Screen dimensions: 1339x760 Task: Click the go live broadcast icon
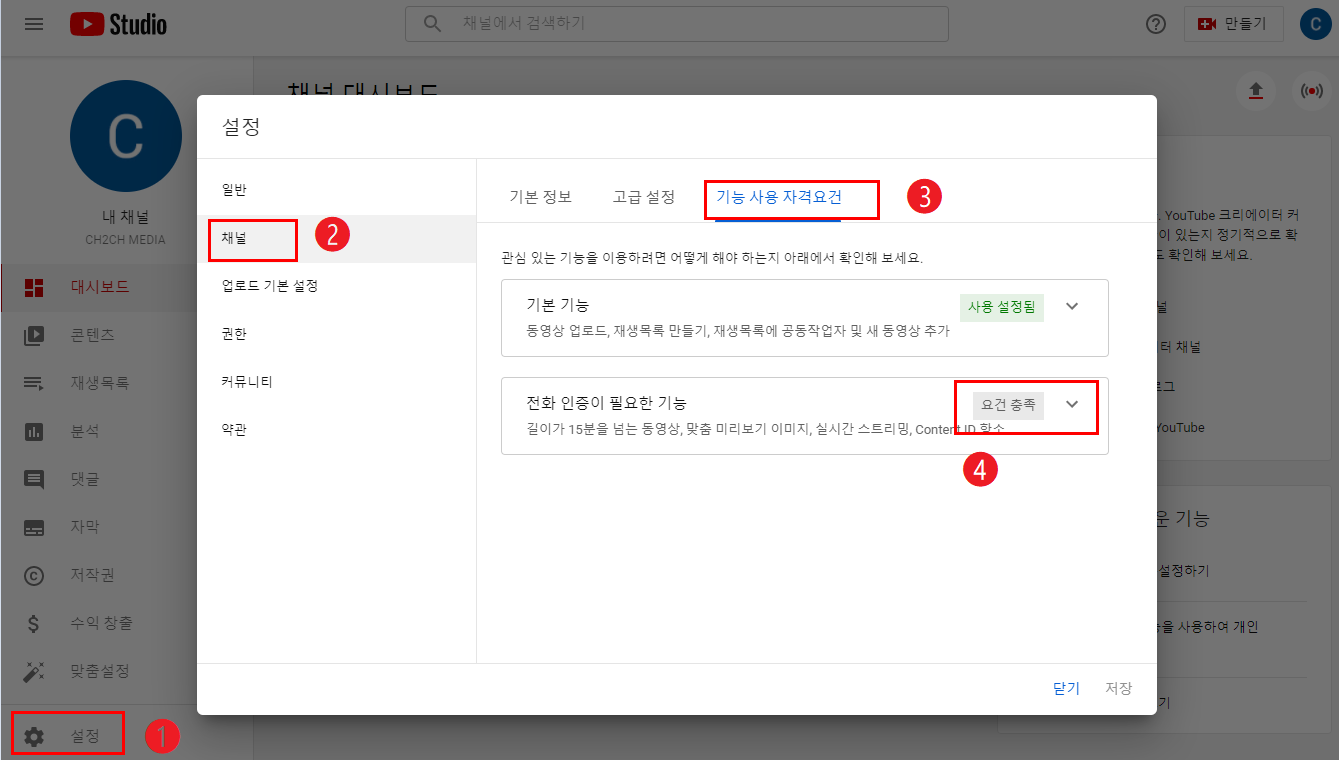pos(1311,91)
